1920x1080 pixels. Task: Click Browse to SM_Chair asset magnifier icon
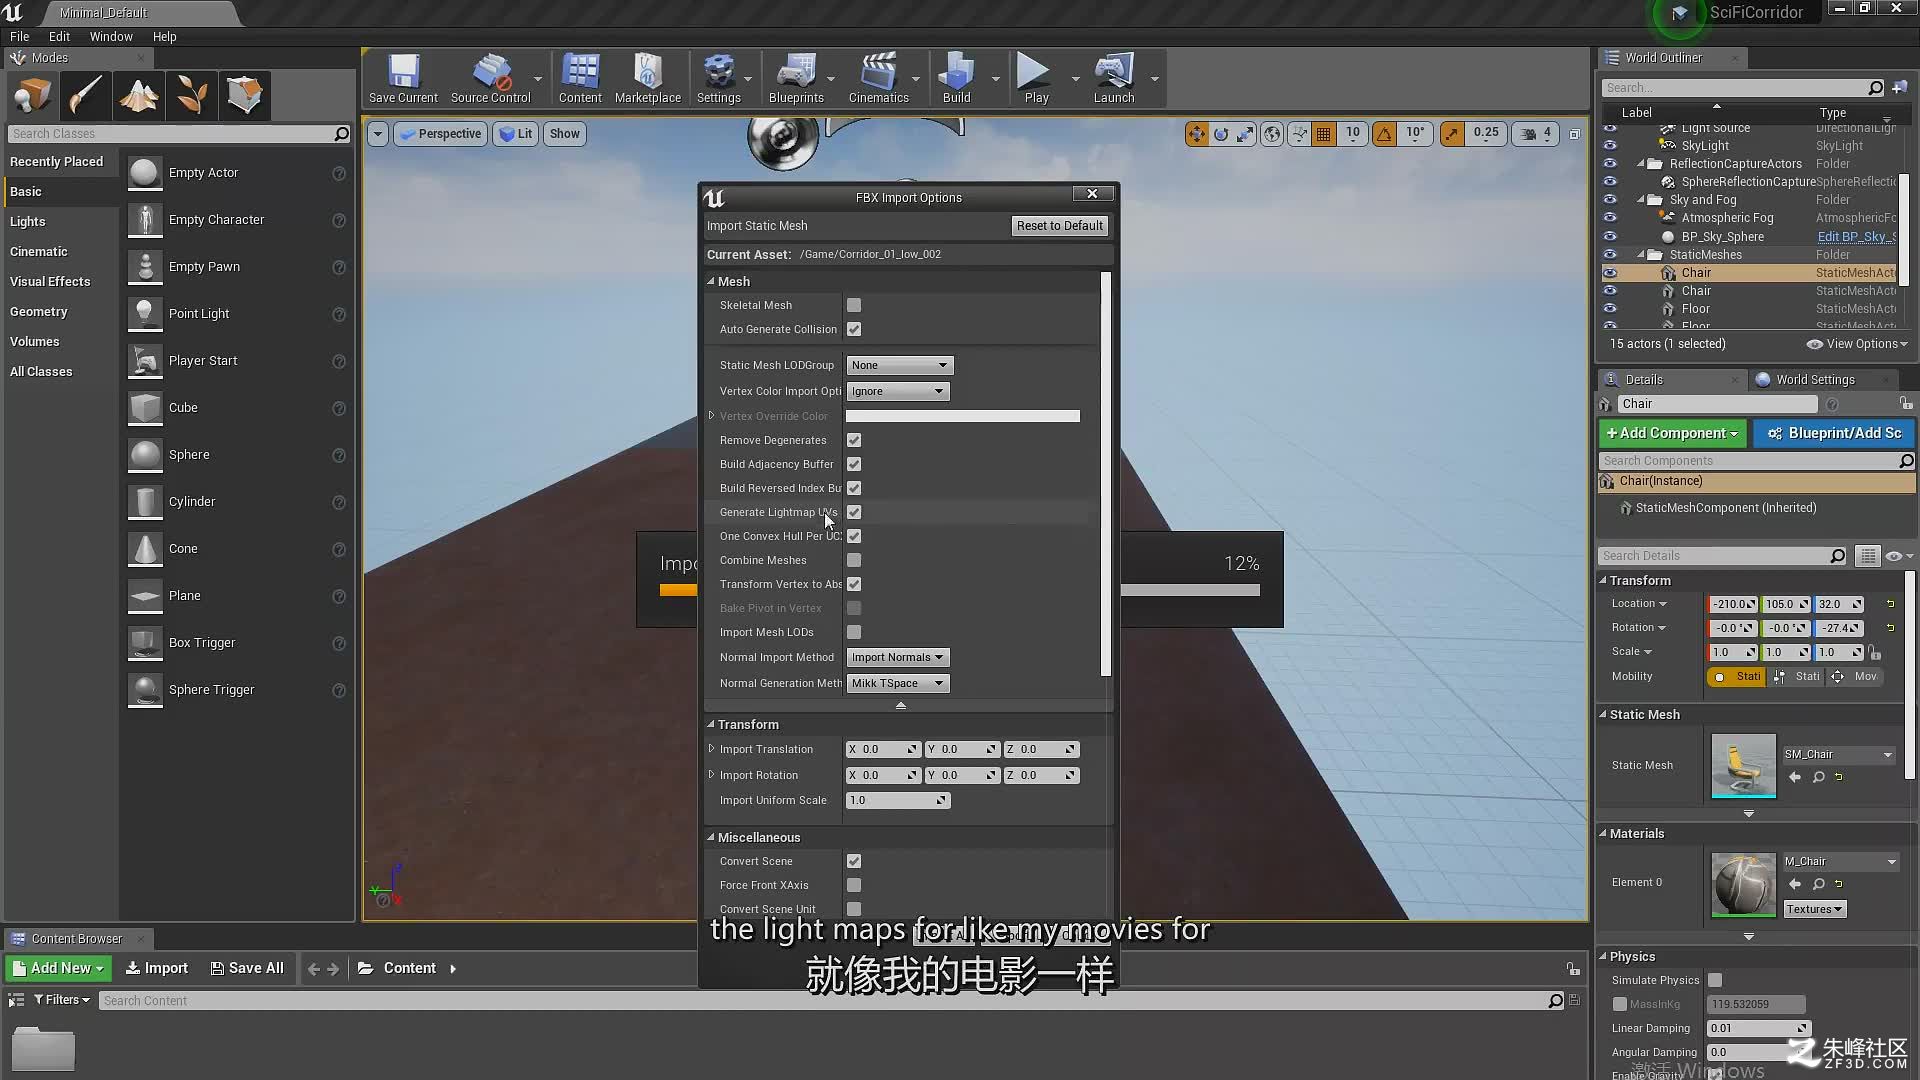[x=1818, y=778]
